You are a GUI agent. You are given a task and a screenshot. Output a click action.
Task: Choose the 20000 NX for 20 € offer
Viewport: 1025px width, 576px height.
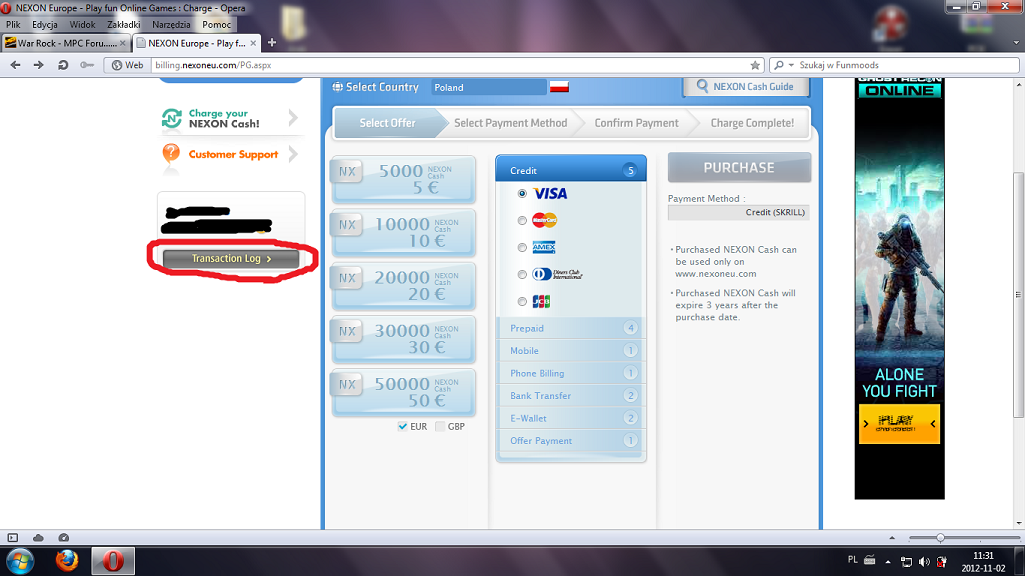(x=403, y=286)
